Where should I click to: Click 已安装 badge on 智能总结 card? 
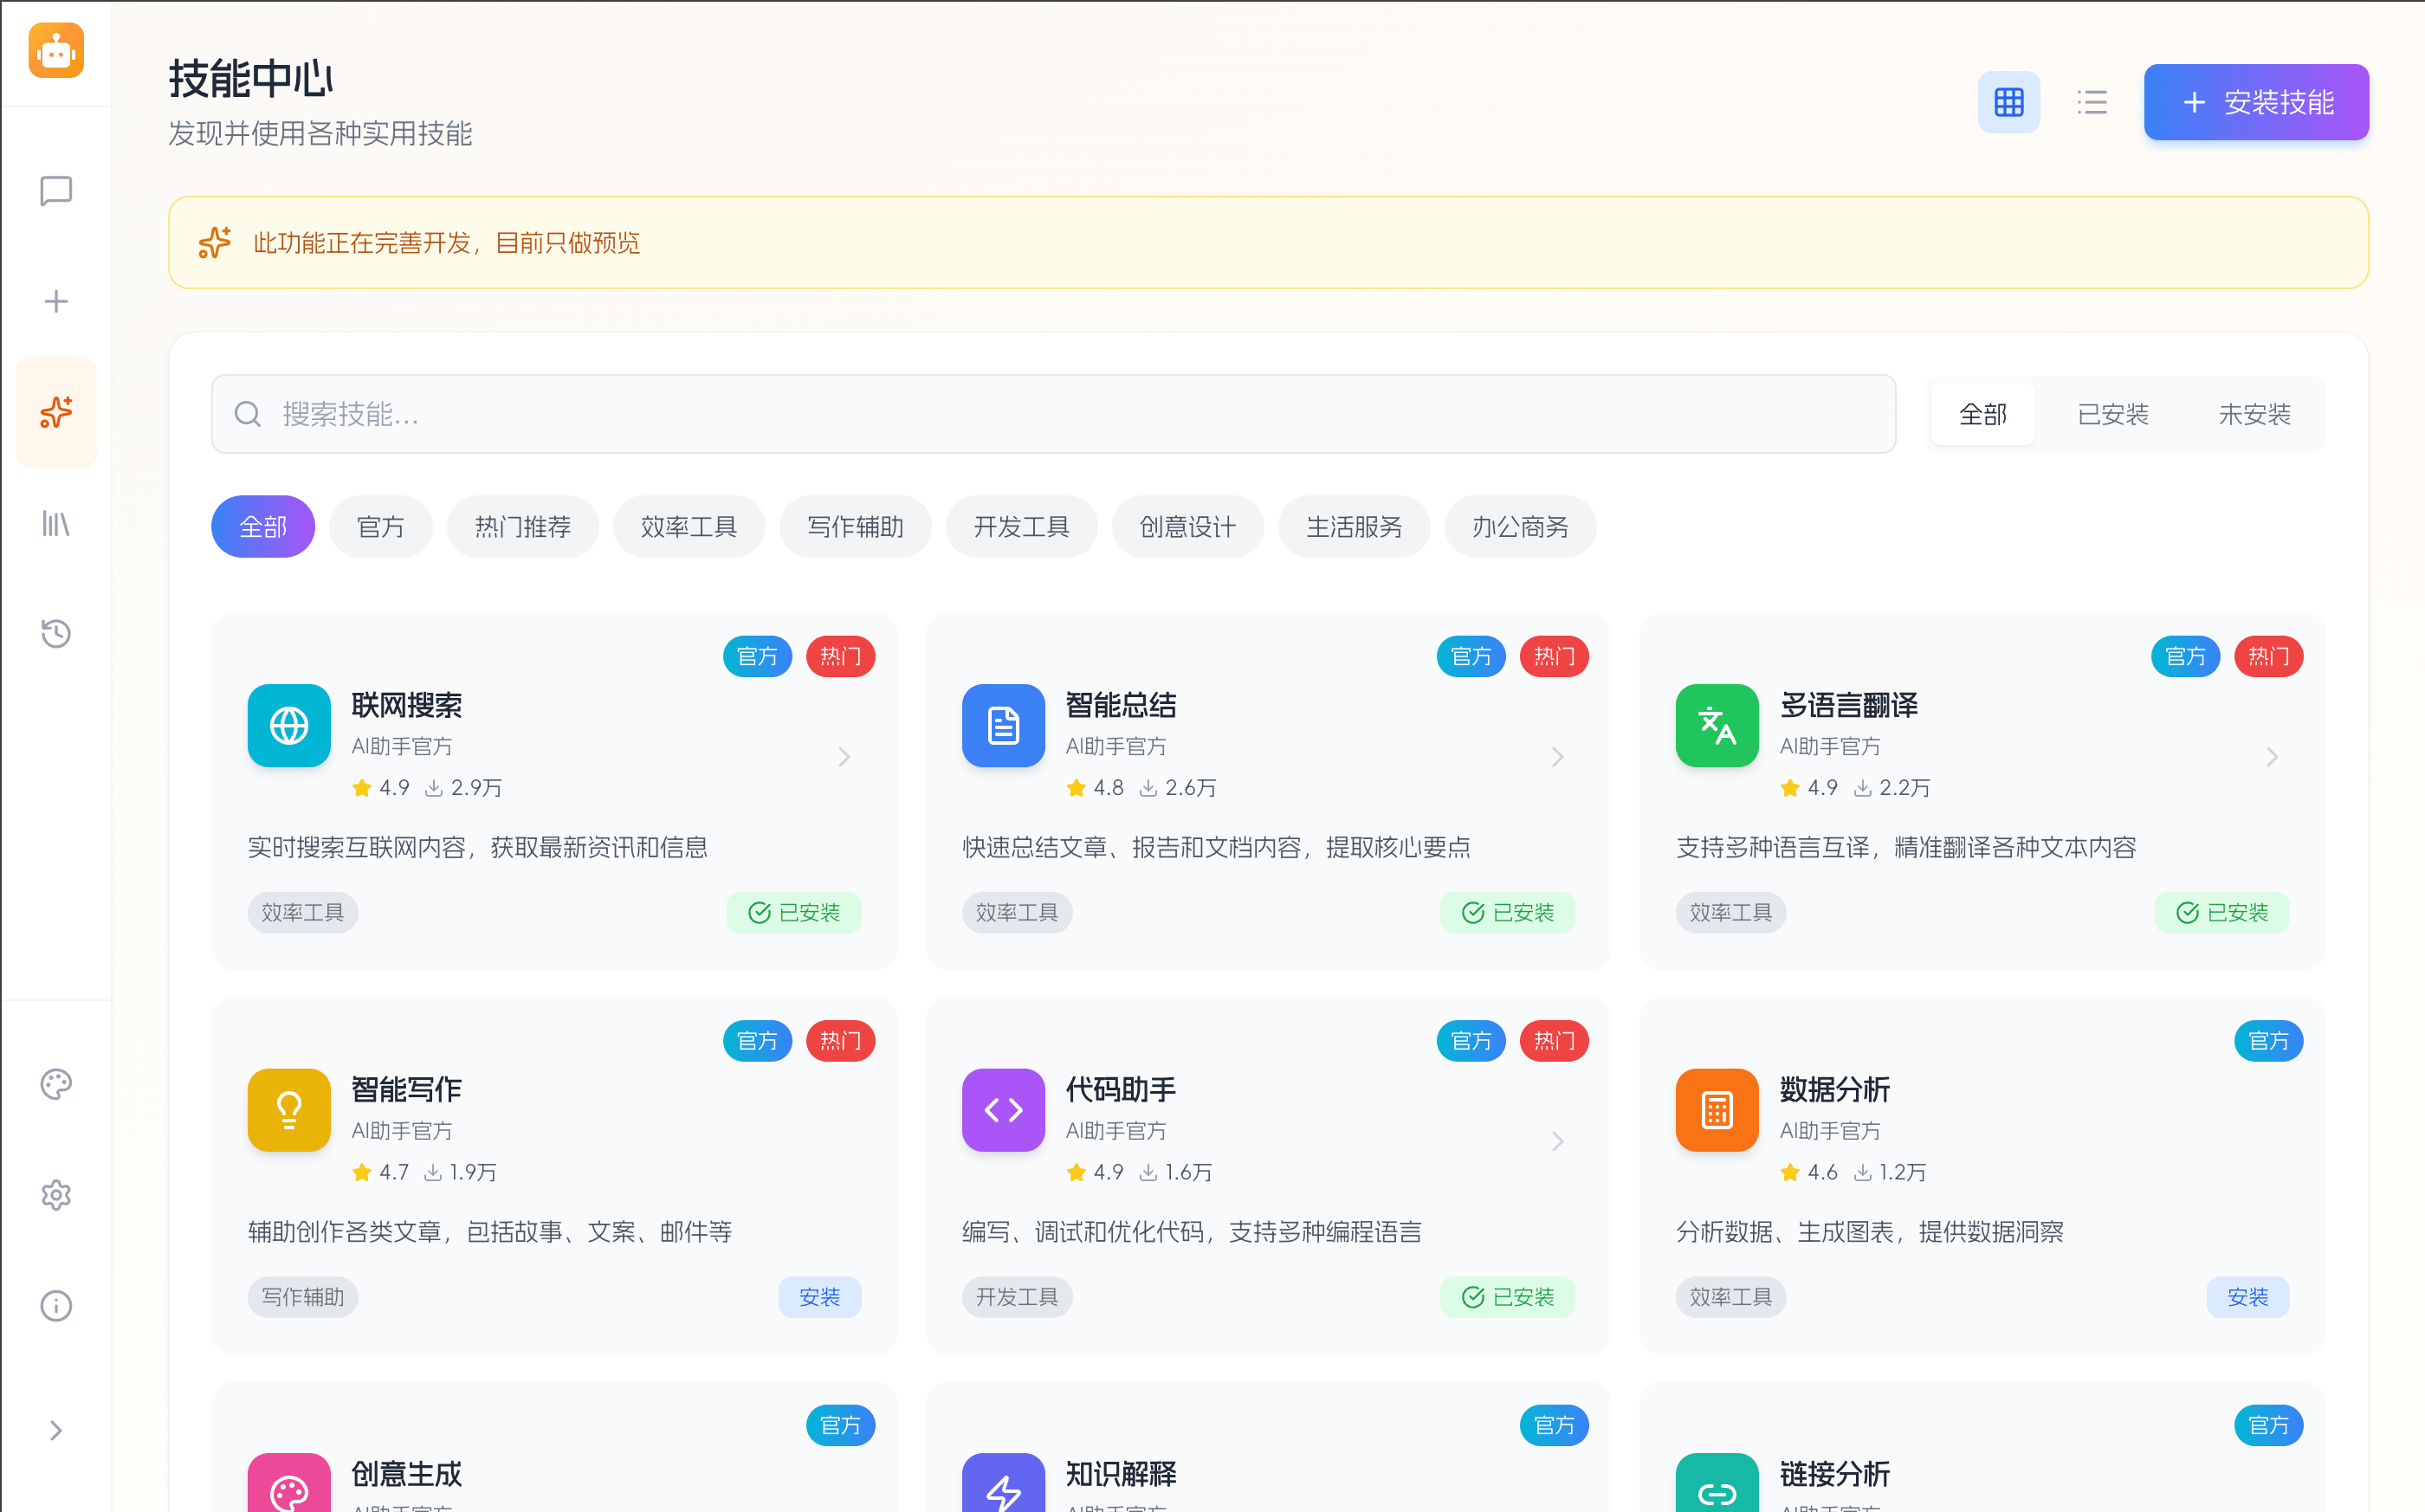1507,912
